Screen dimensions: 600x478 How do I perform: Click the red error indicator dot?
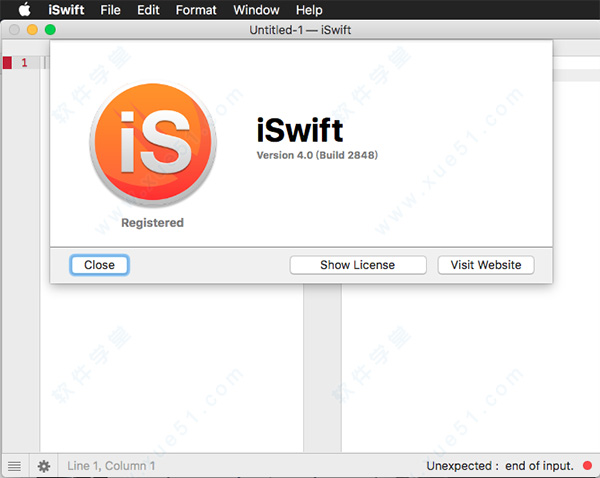[587, 465]
